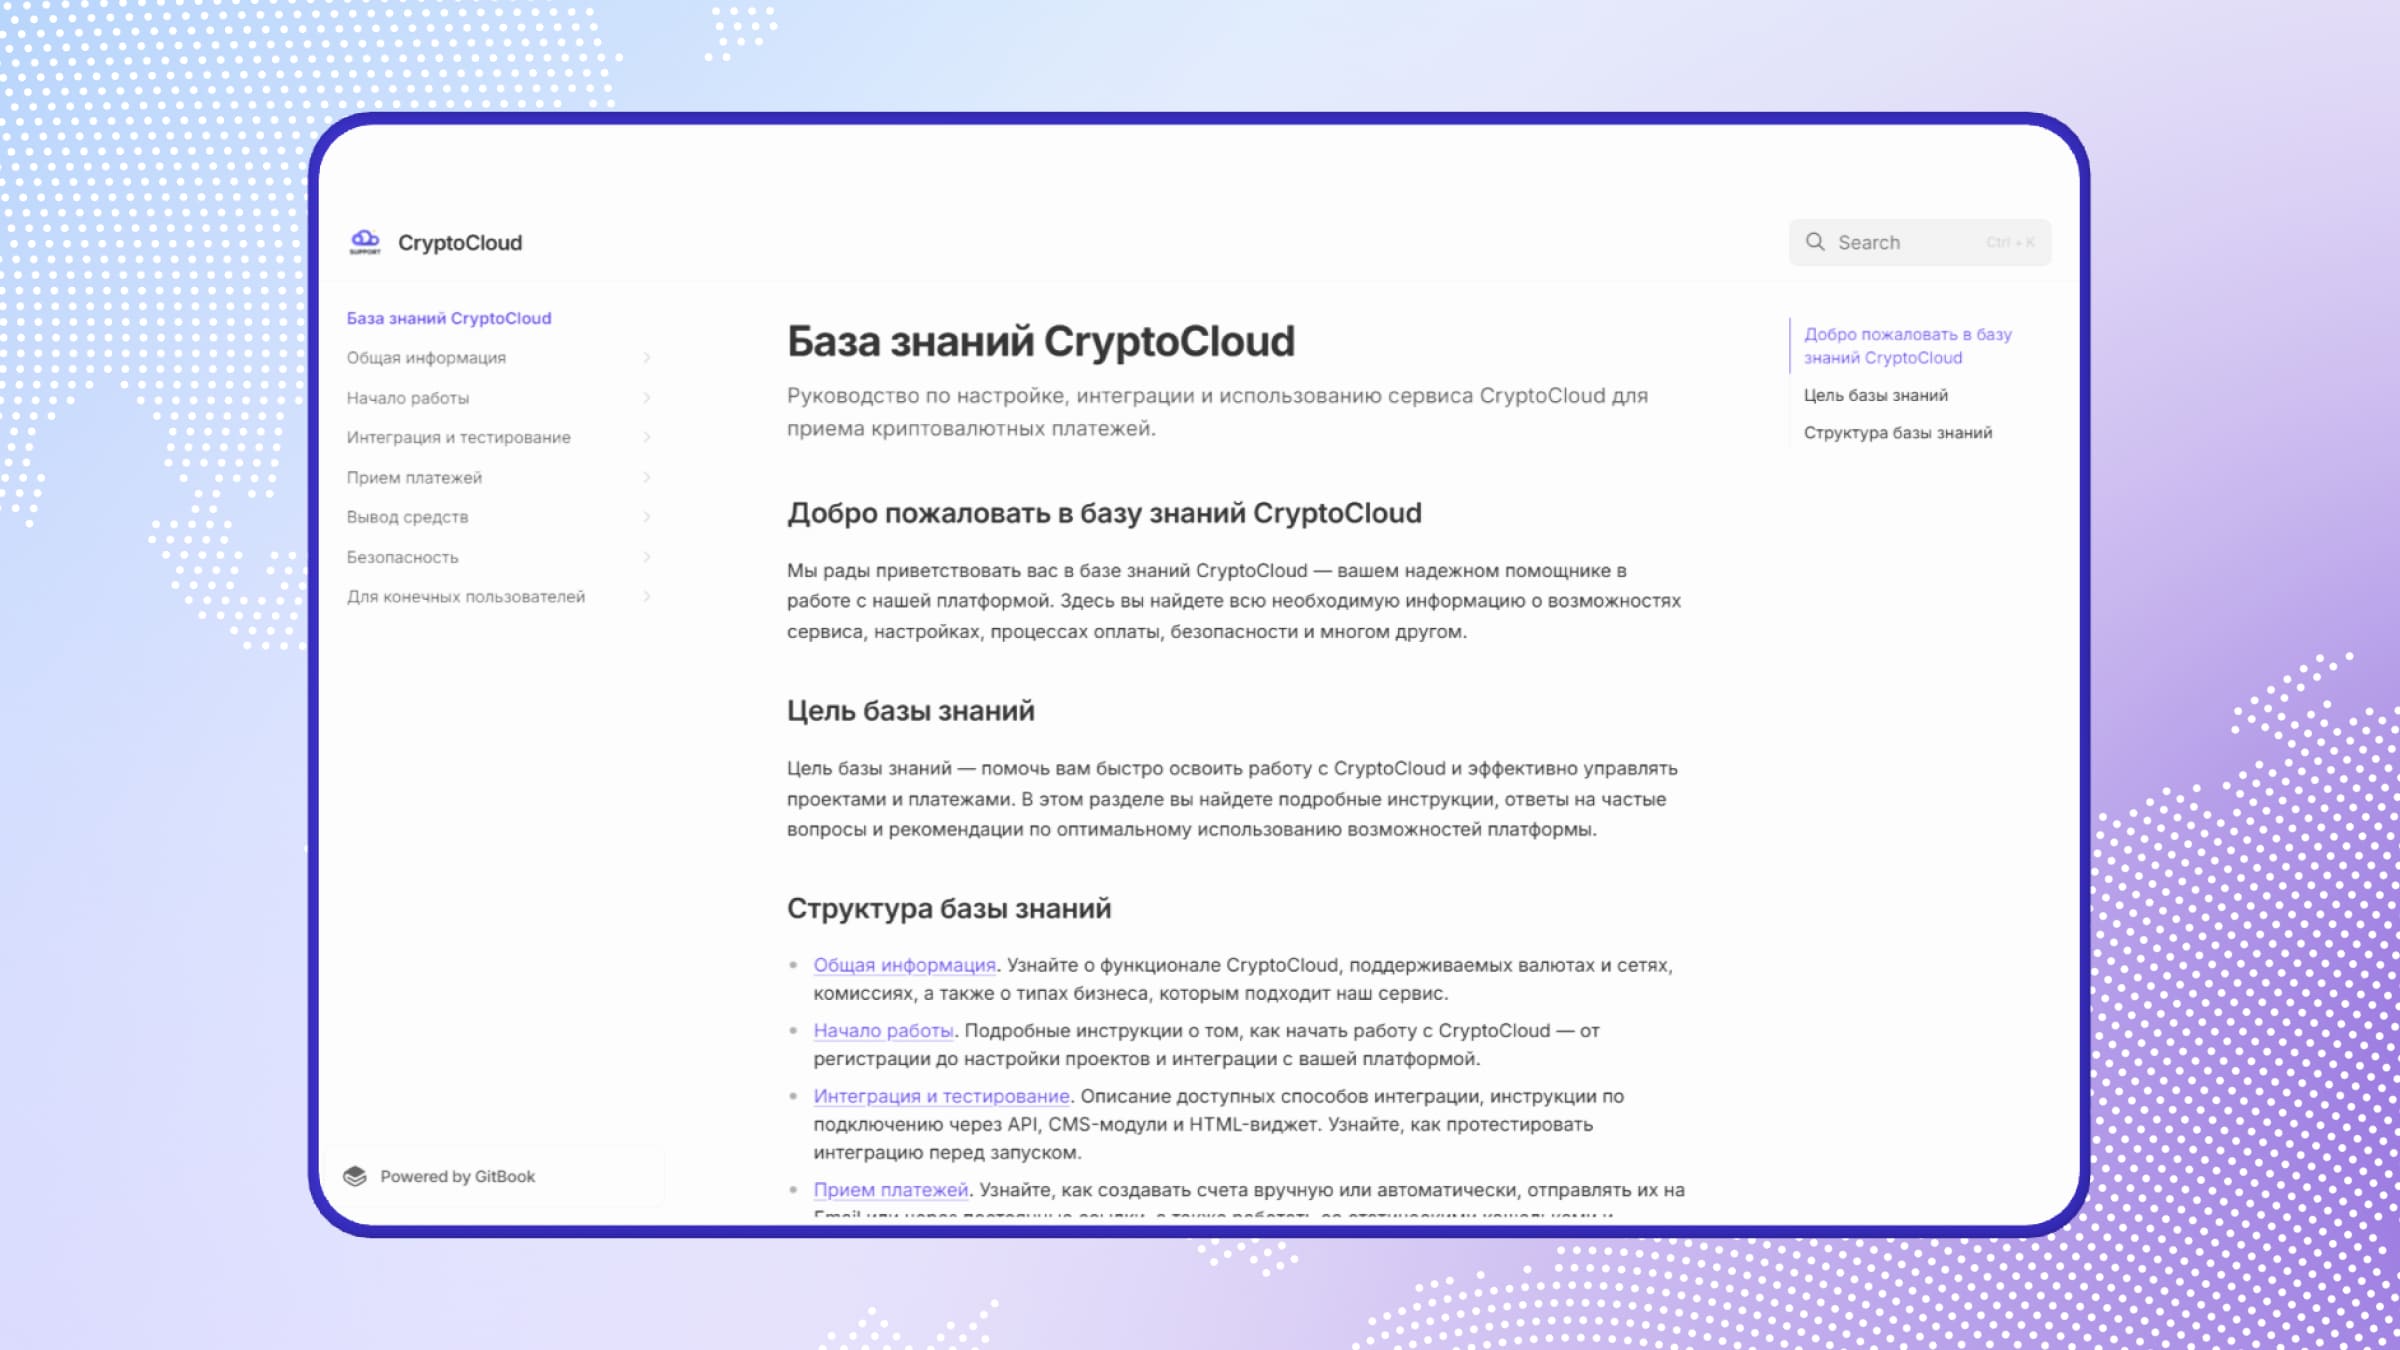Click the Общая информация body hyperlink

pyautogui.click(x=905, y=964)
